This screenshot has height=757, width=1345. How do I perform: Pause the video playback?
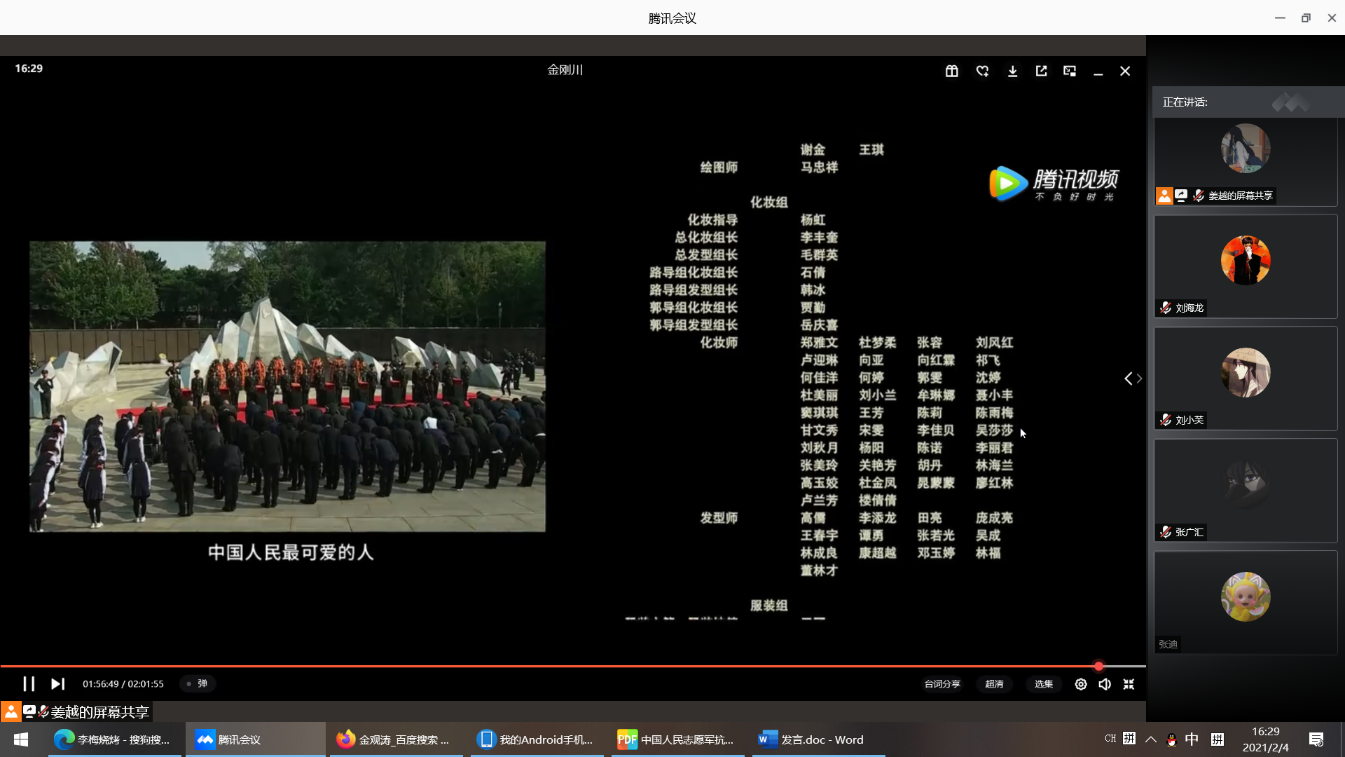pyautogui.click(x=29, y=684)
